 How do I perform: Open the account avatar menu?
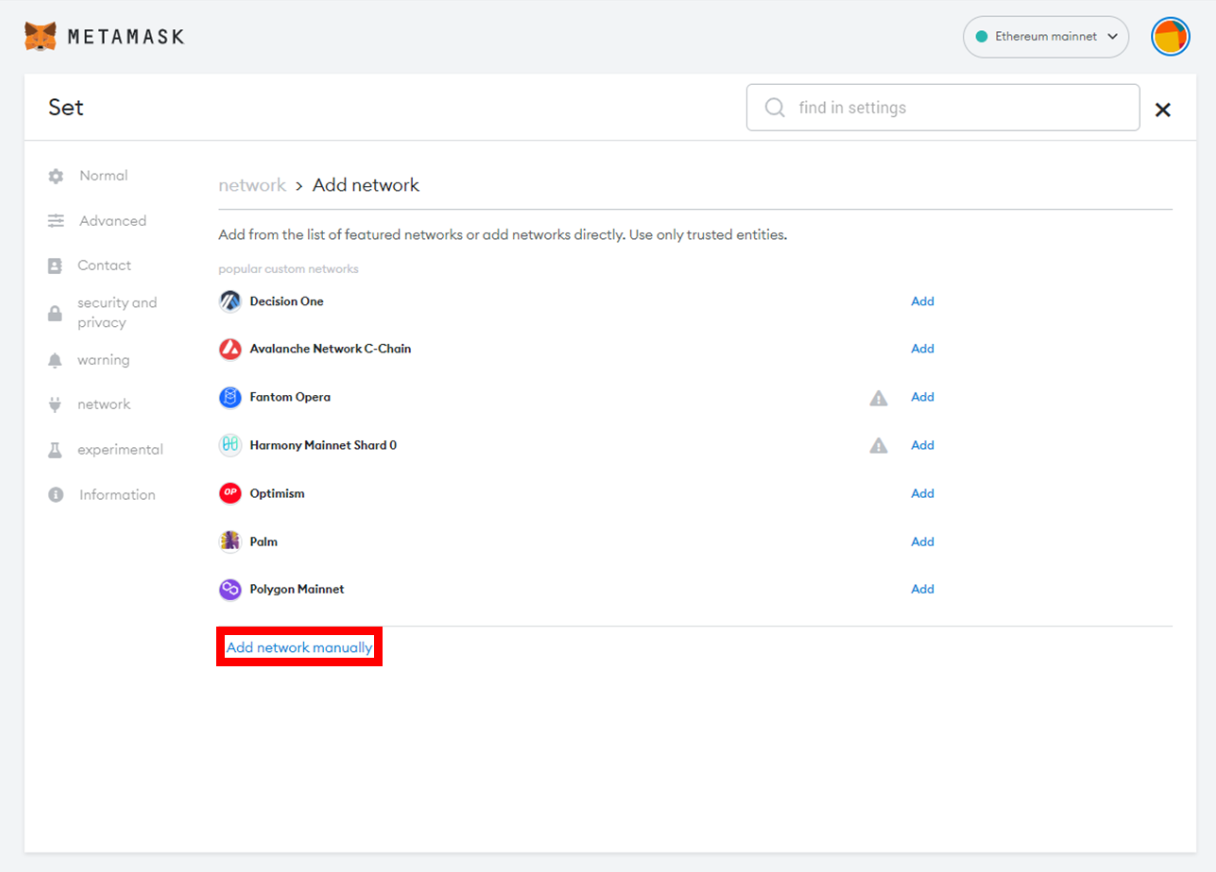tap(1170, 37)
